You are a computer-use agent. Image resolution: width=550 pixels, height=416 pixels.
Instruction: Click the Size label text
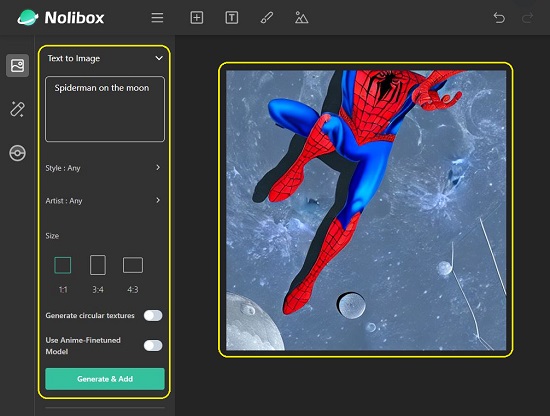point(52,236)
